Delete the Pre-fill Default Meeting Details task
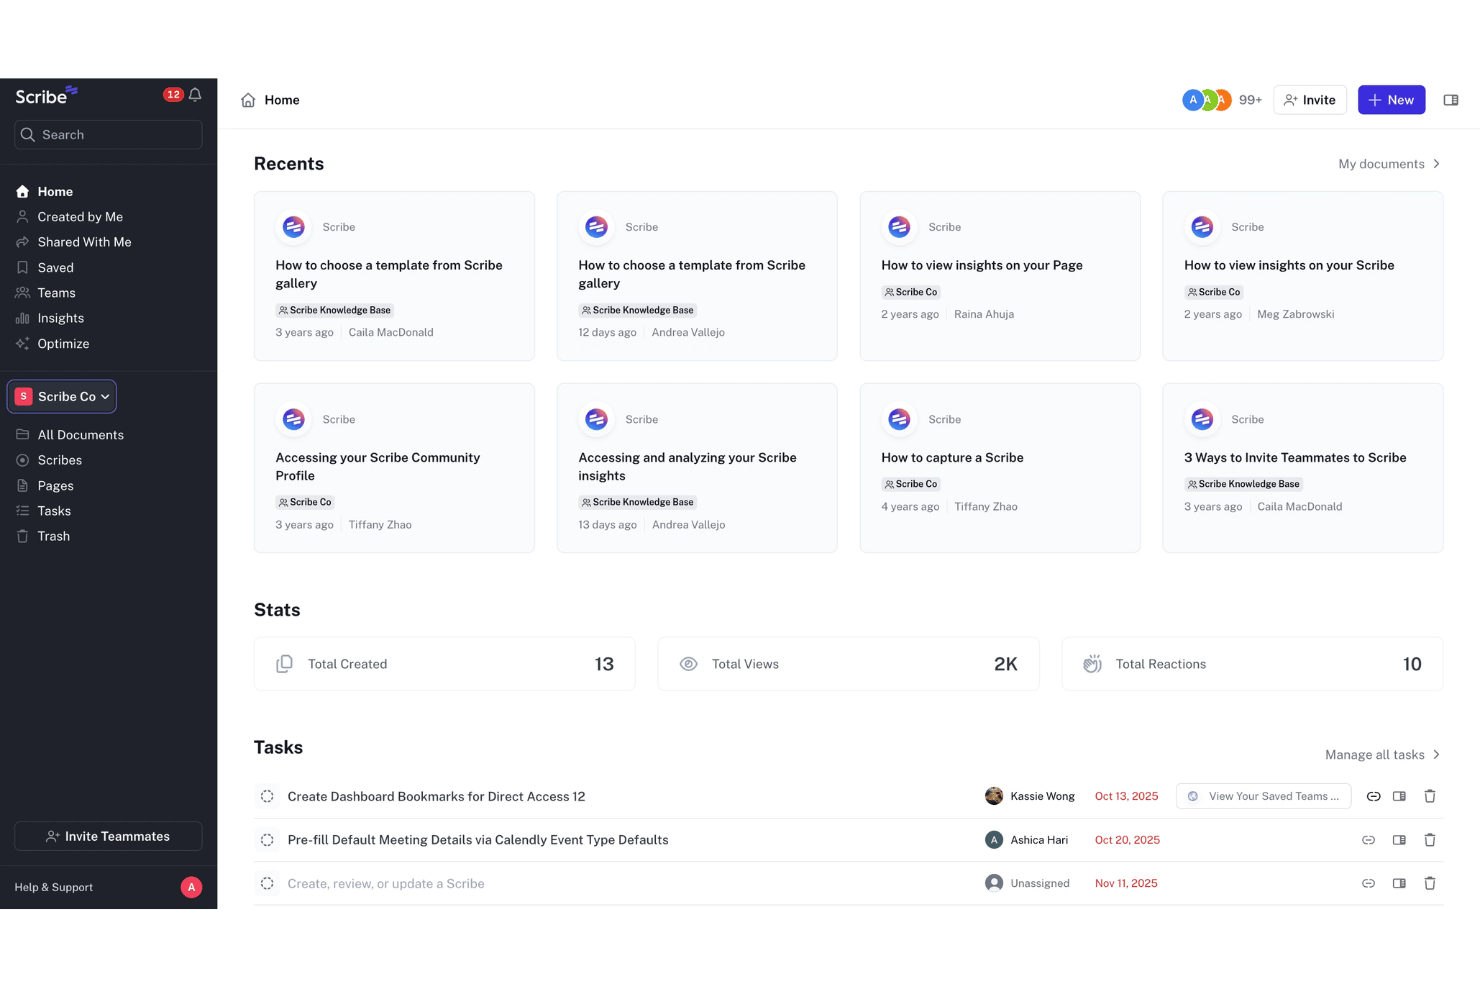 [1430, 840]
